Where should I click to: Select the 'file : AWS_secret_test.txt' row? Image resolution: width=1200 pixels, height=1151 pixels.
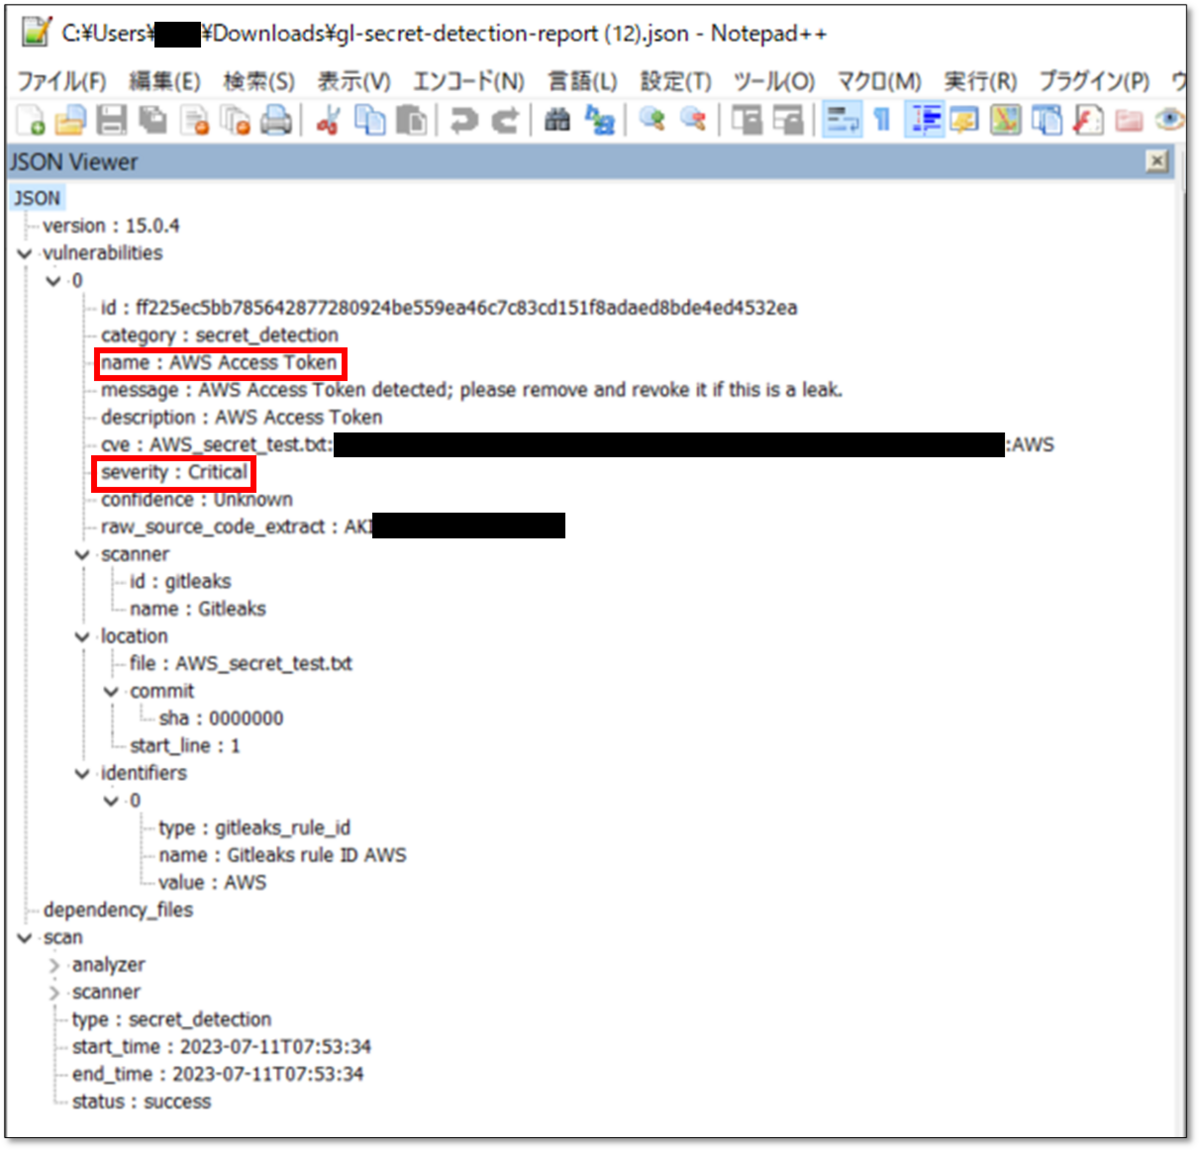(240, 664)
